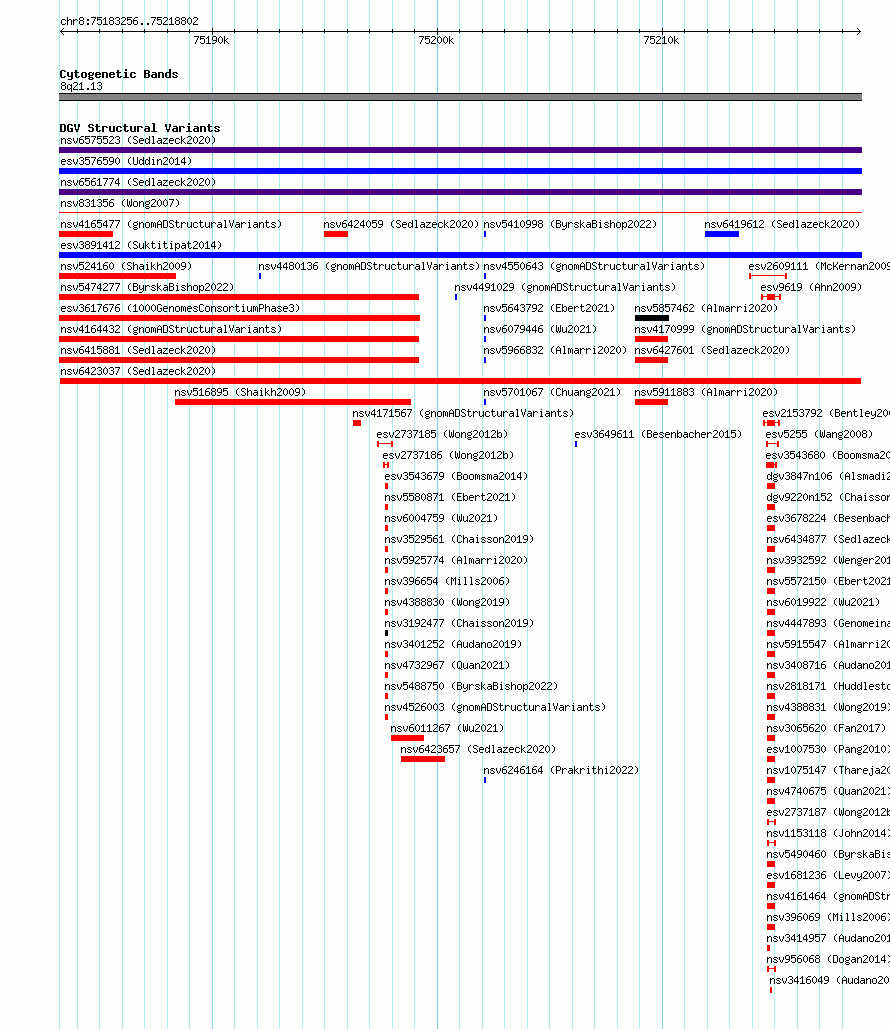
Task: Open variant nsv5701067 (Chuang2021)
Action: [x=552, y=392]
